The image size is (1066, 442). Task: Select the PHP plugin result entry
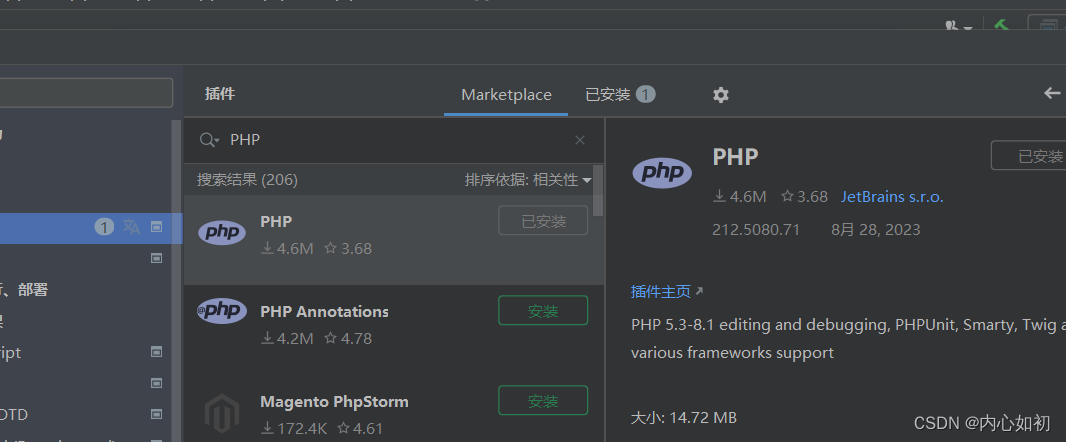pos(380,236)
